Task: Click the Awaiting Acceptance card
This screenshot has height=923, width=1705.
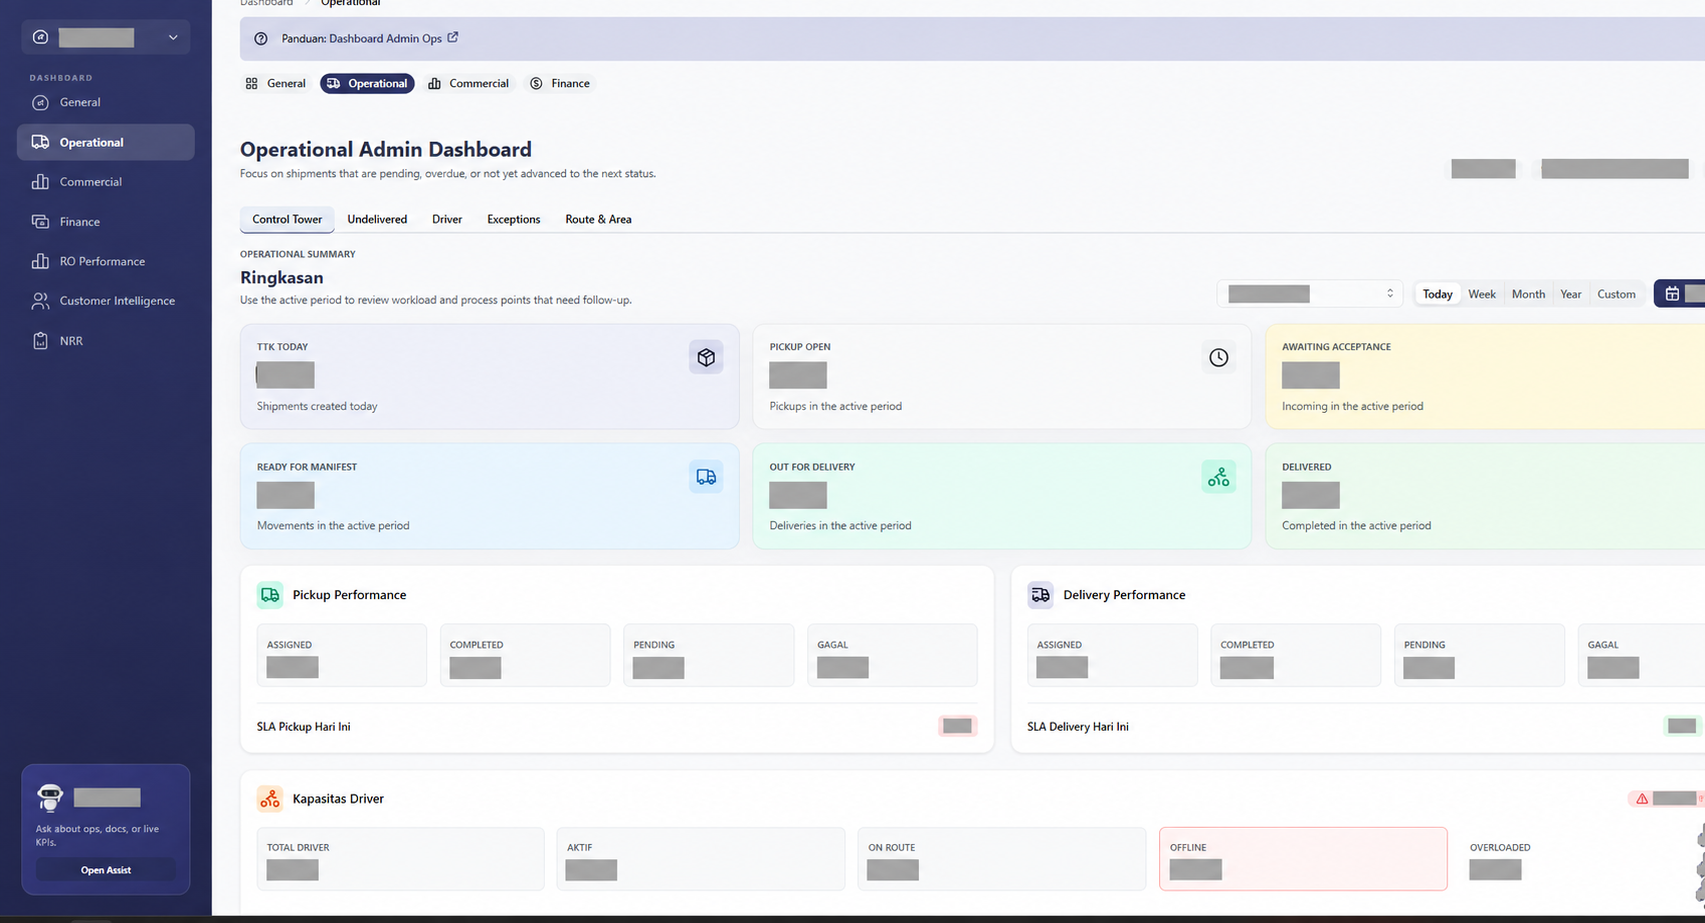Action: (x=1485, y=376)
